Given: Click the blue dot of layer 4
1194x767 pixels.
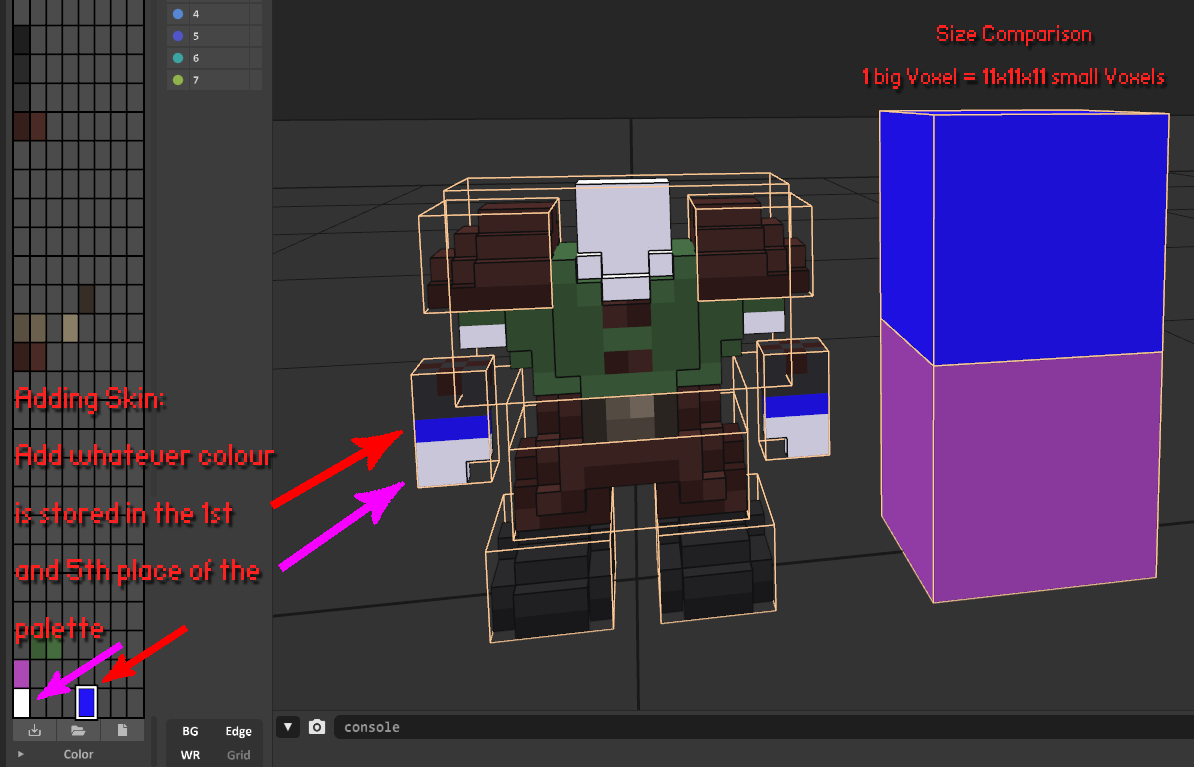Looking at the screenshot, I should tap(178, 14).
